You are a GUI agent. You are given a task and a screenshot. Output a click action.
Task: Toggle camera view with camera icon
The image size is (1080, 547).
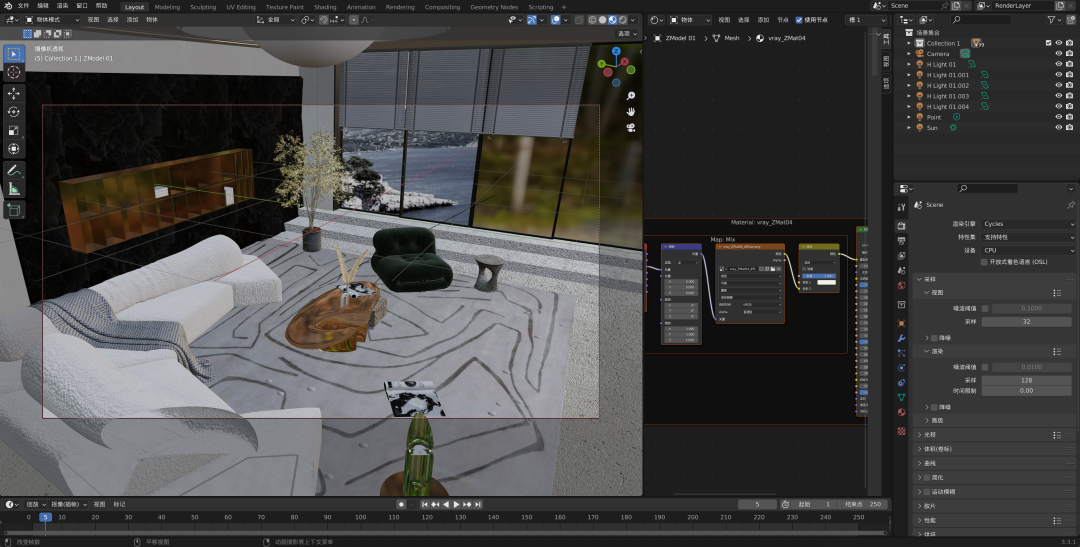pos(630,127)
